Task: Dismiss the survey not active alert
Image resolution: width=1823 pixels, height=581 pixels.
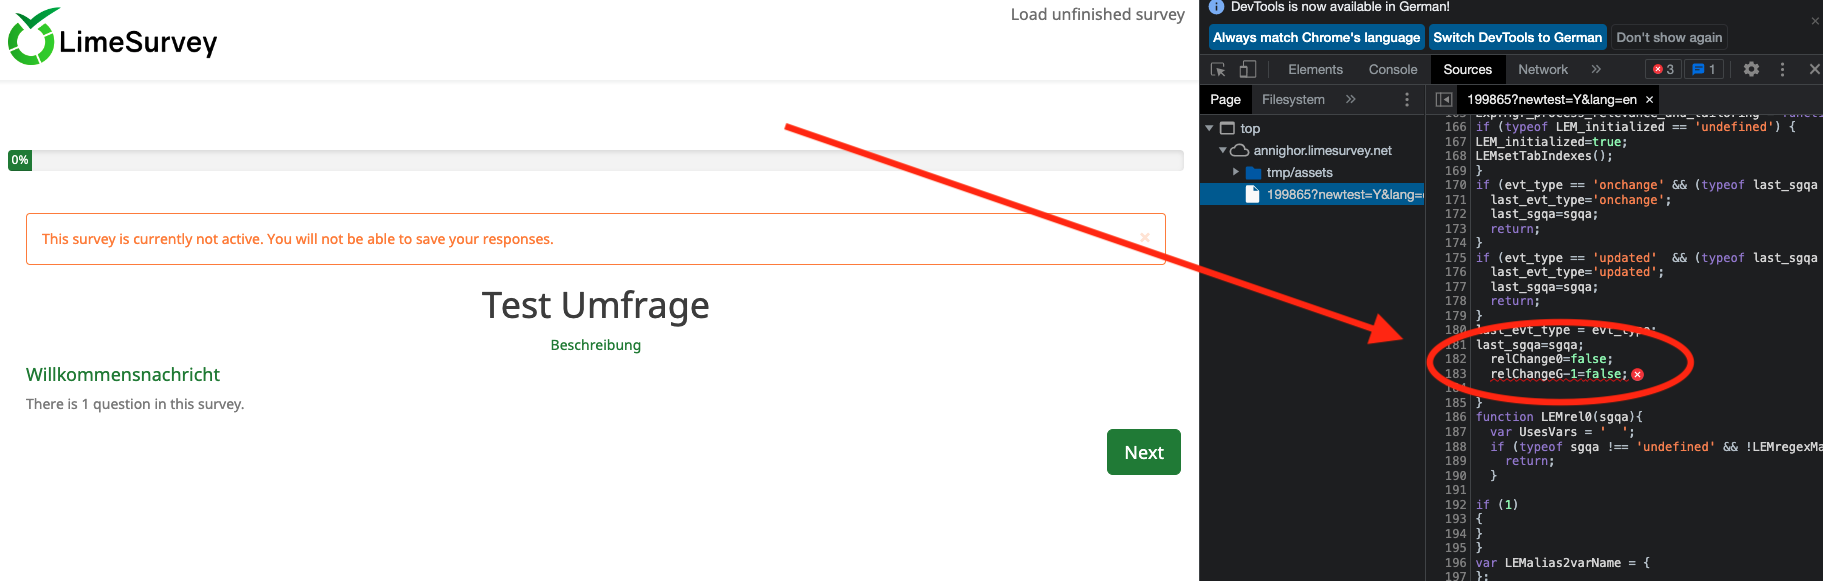Action: pyautogui.click(x=1145, y=238)
